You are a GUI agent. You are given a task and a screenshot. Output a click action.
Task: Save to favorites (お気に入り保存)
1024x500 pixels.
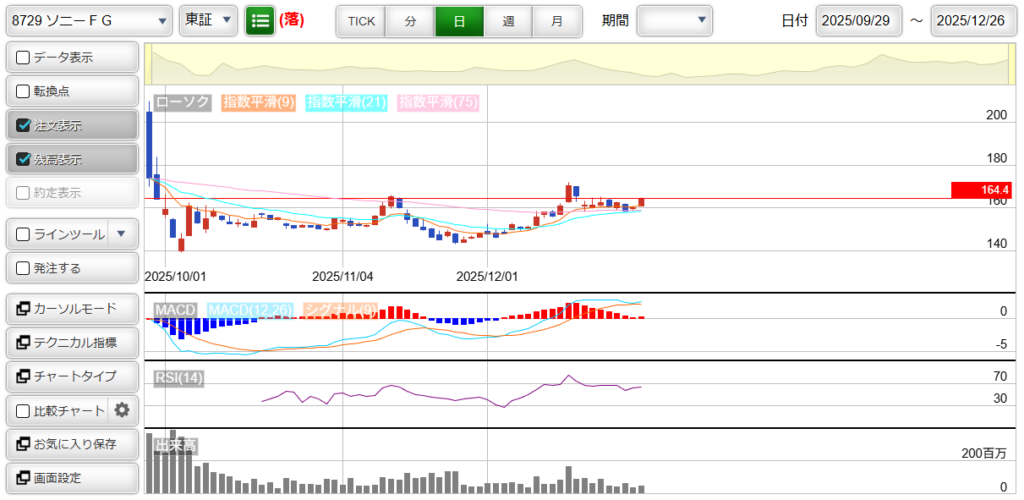(x=71, y=444)
